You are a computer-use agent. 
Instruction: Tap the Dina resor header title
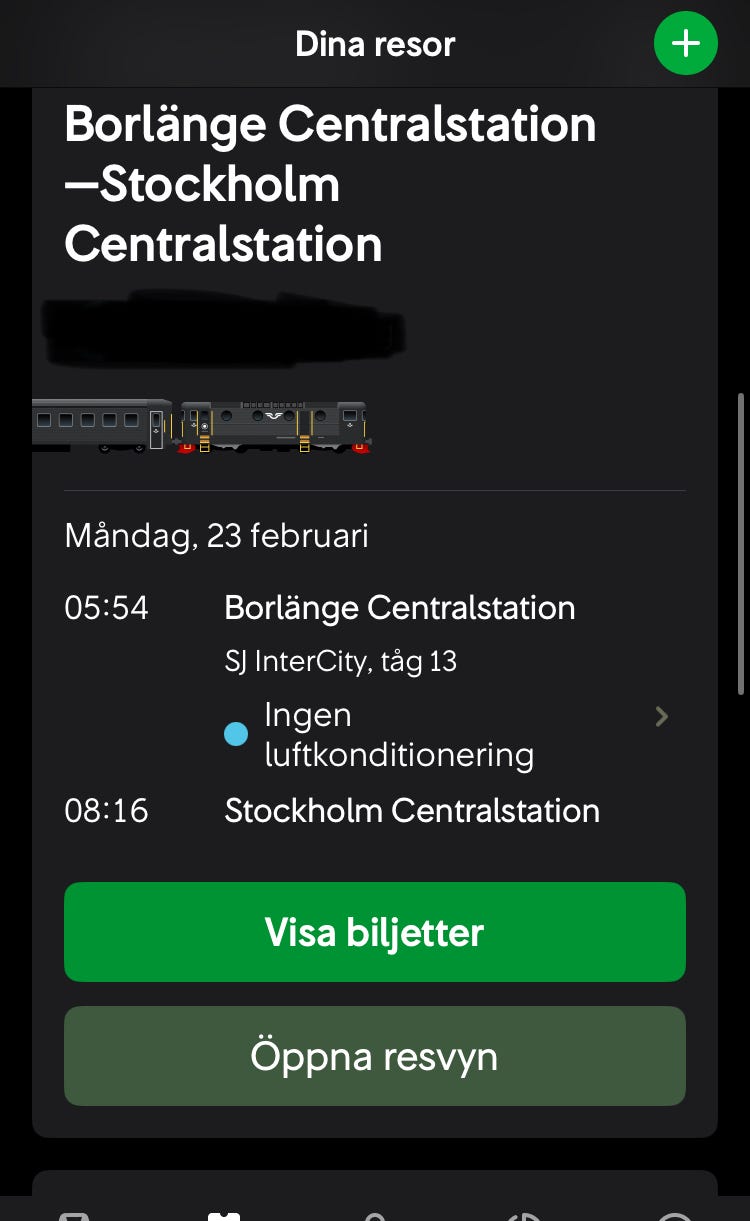[375, 44]
